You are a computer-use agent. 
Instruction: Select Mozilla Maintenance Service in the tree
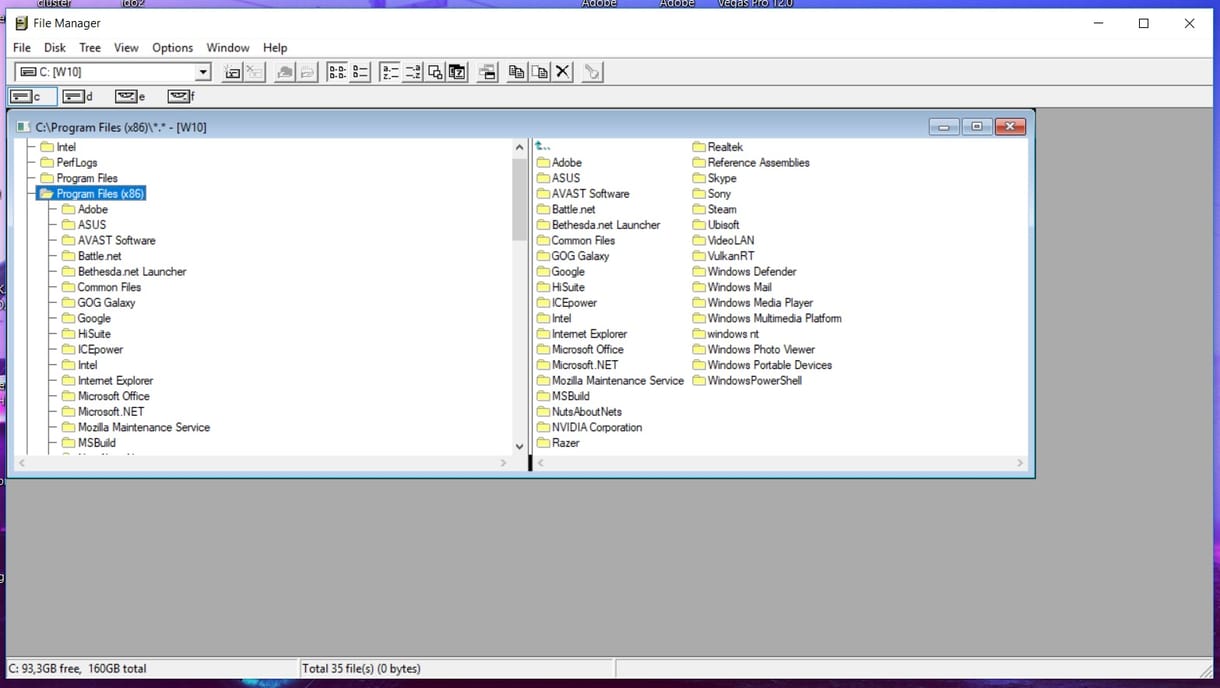coord(135,427)
